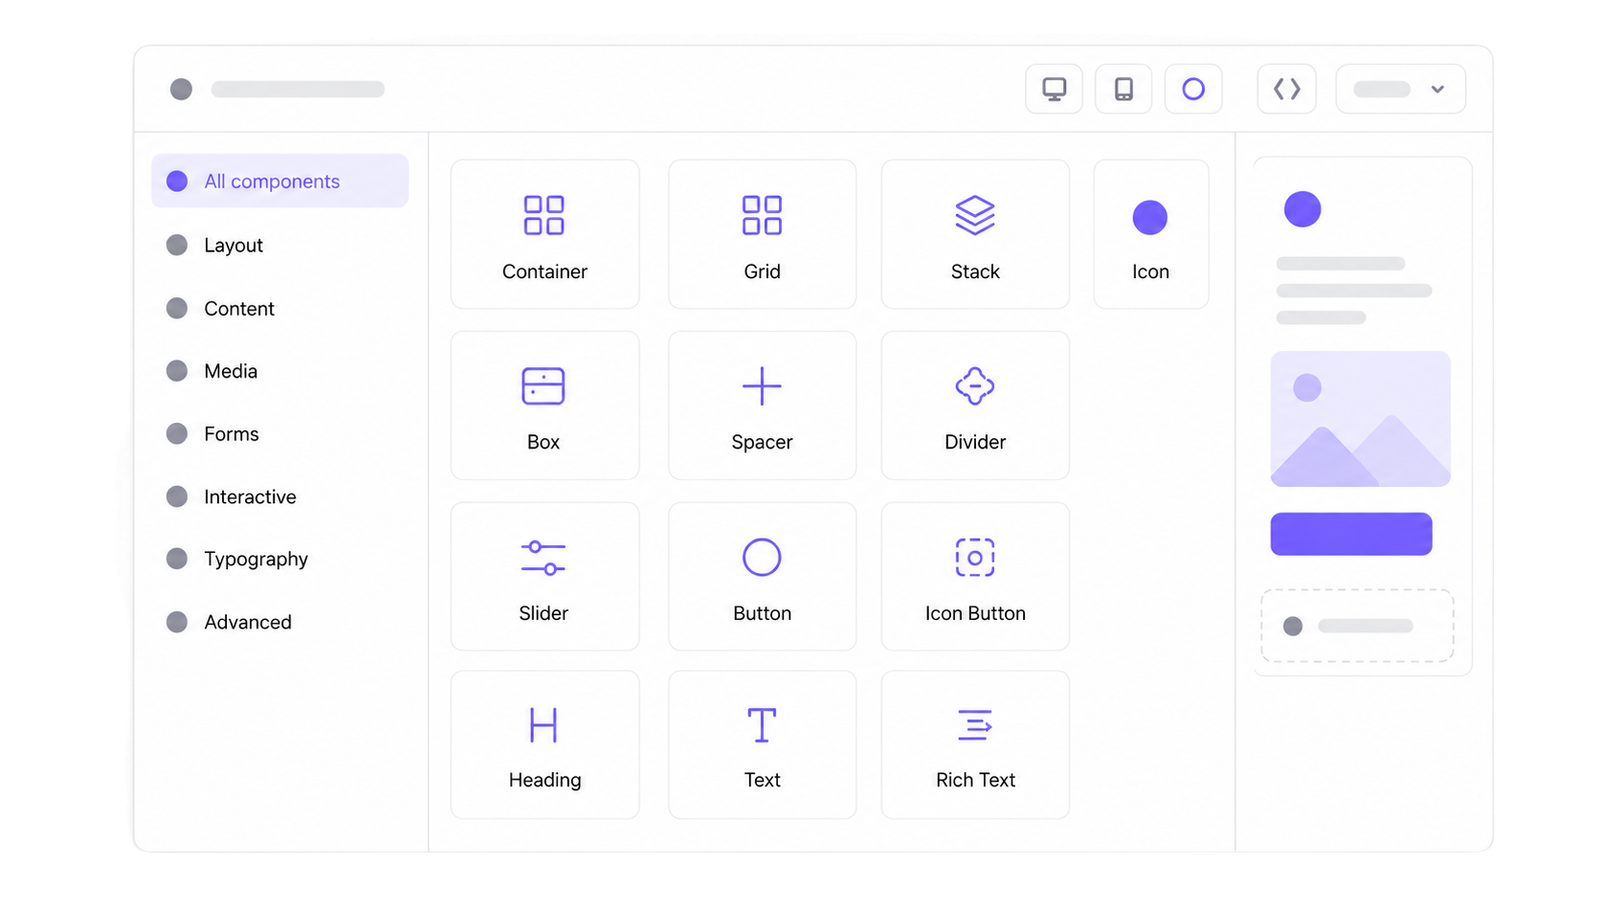This screenshot has height=900, width=1600.
Task: Switch to tablet preview mode
Action: (1124, 89)
